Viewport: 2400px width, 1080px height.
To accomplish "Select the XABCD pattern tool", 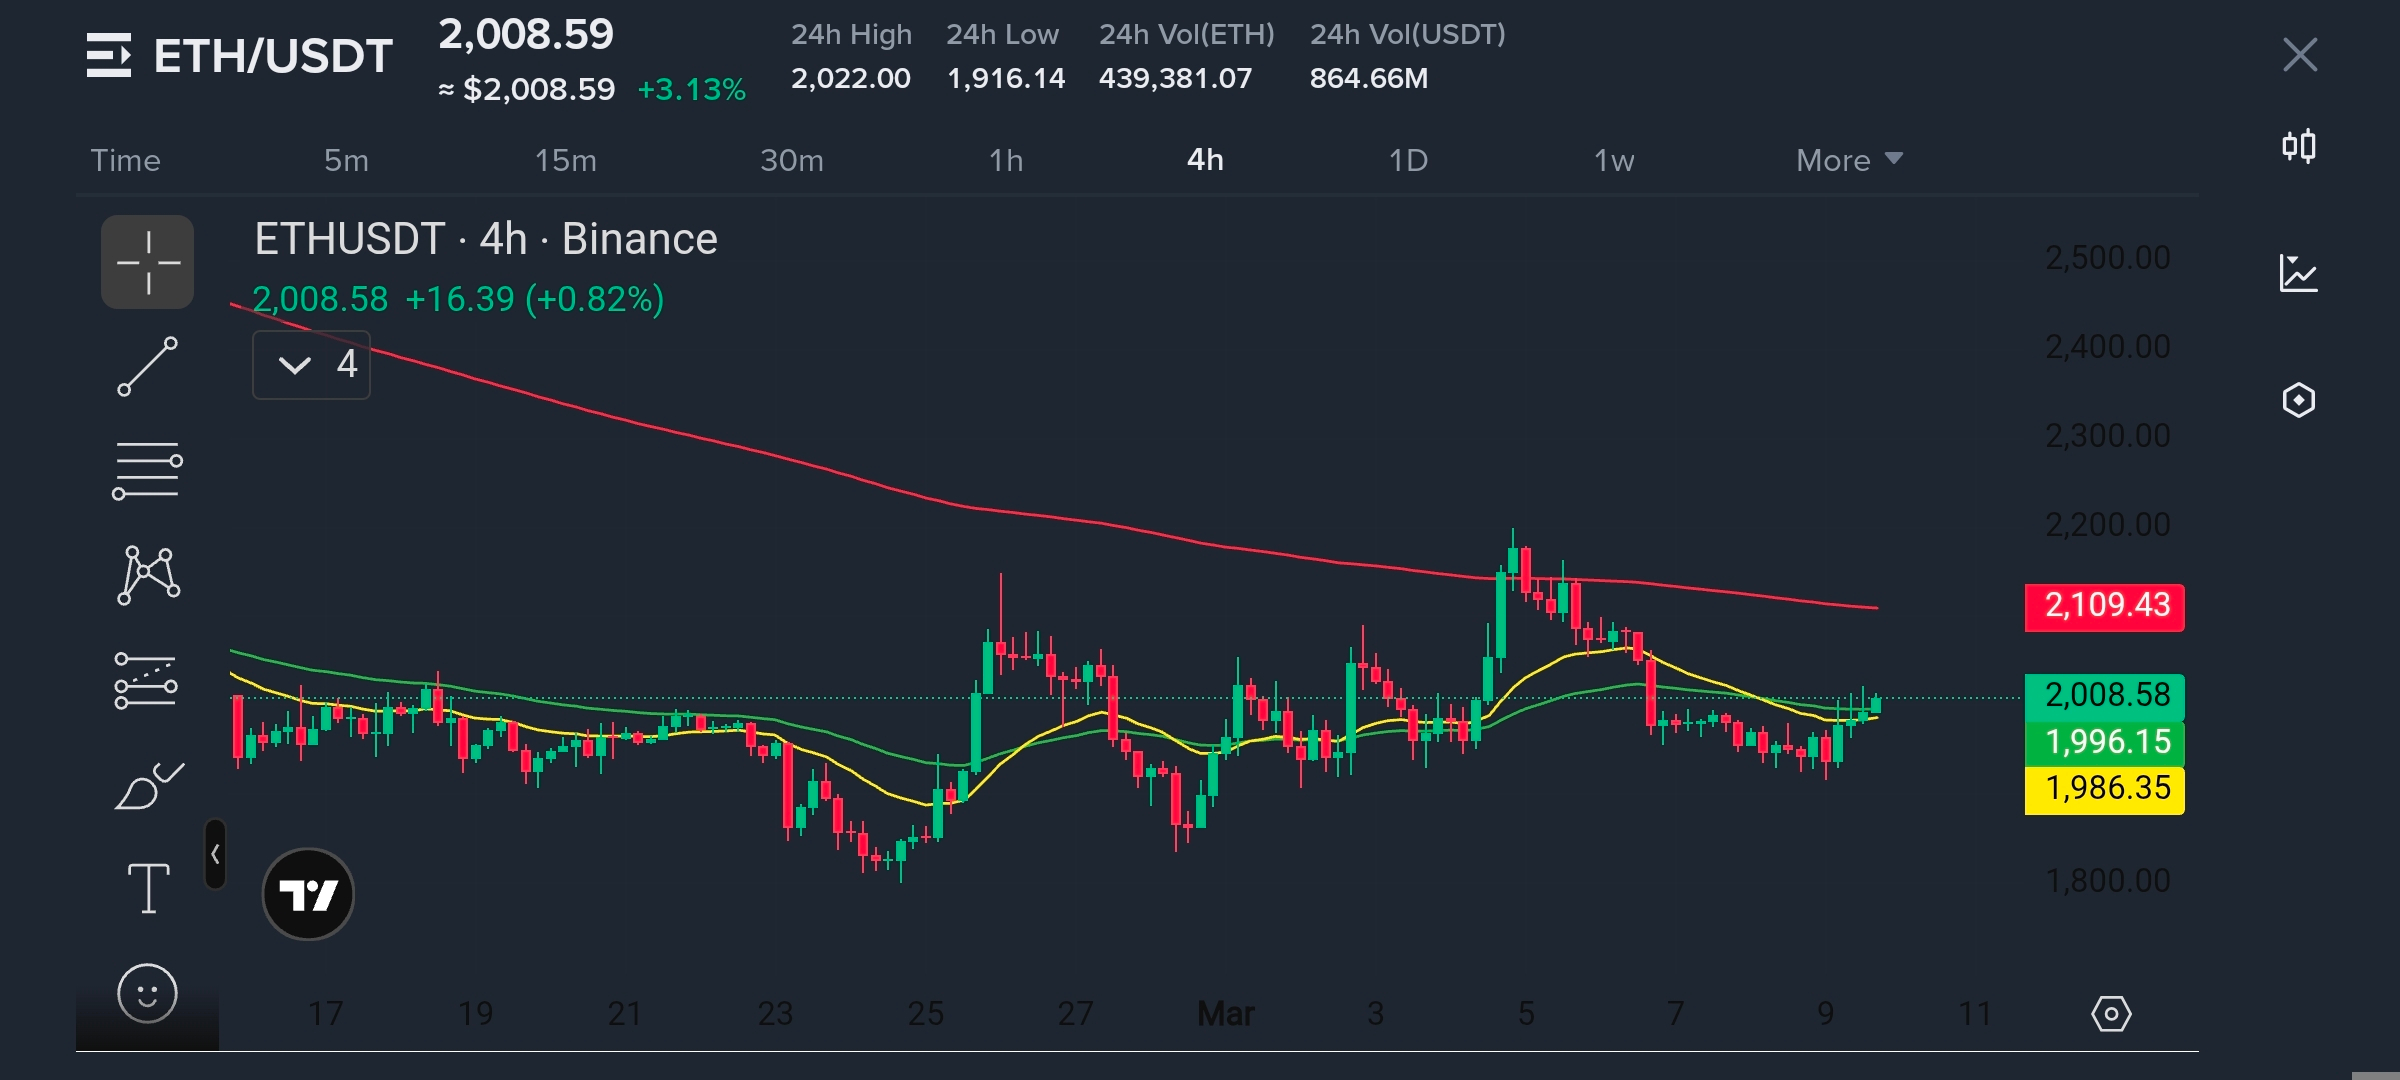I will pyautogui.click(x=148, y=575).
